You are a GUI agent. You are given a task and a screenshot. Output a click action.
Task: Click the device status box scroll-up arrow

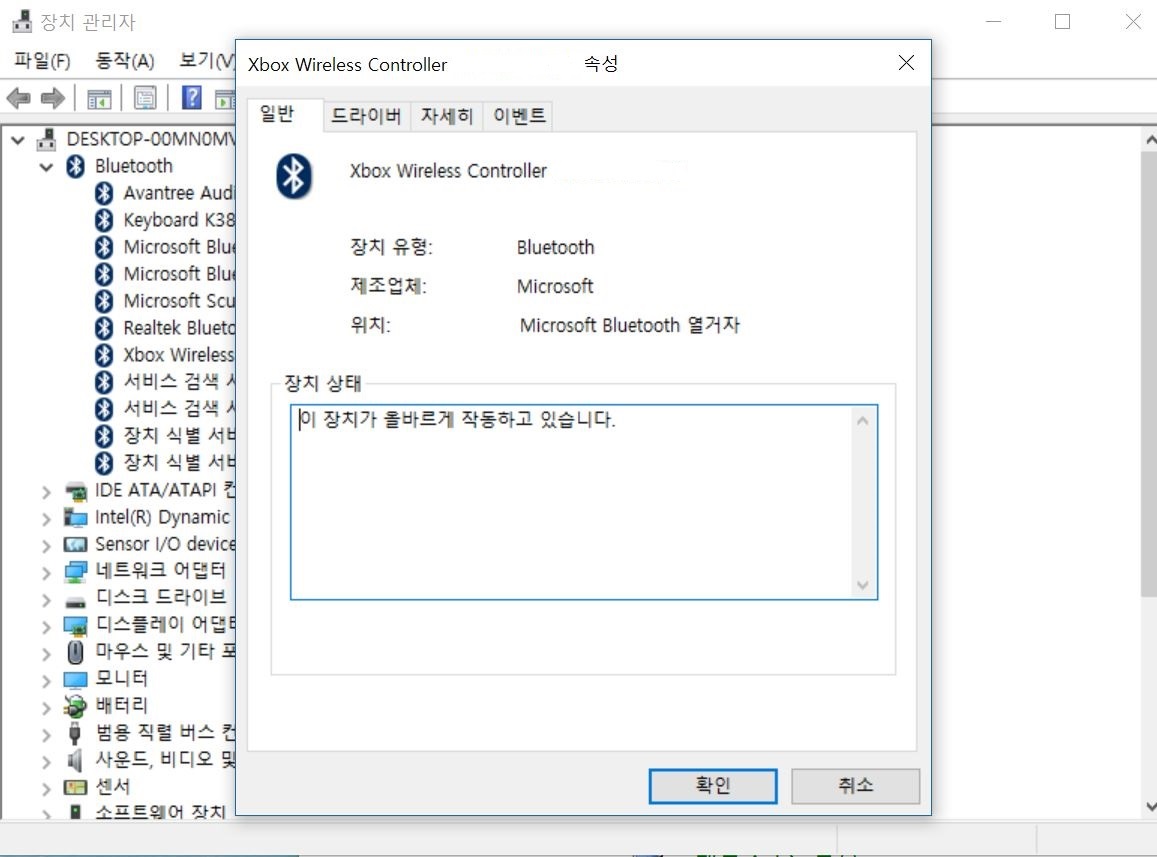click(863, 421)
